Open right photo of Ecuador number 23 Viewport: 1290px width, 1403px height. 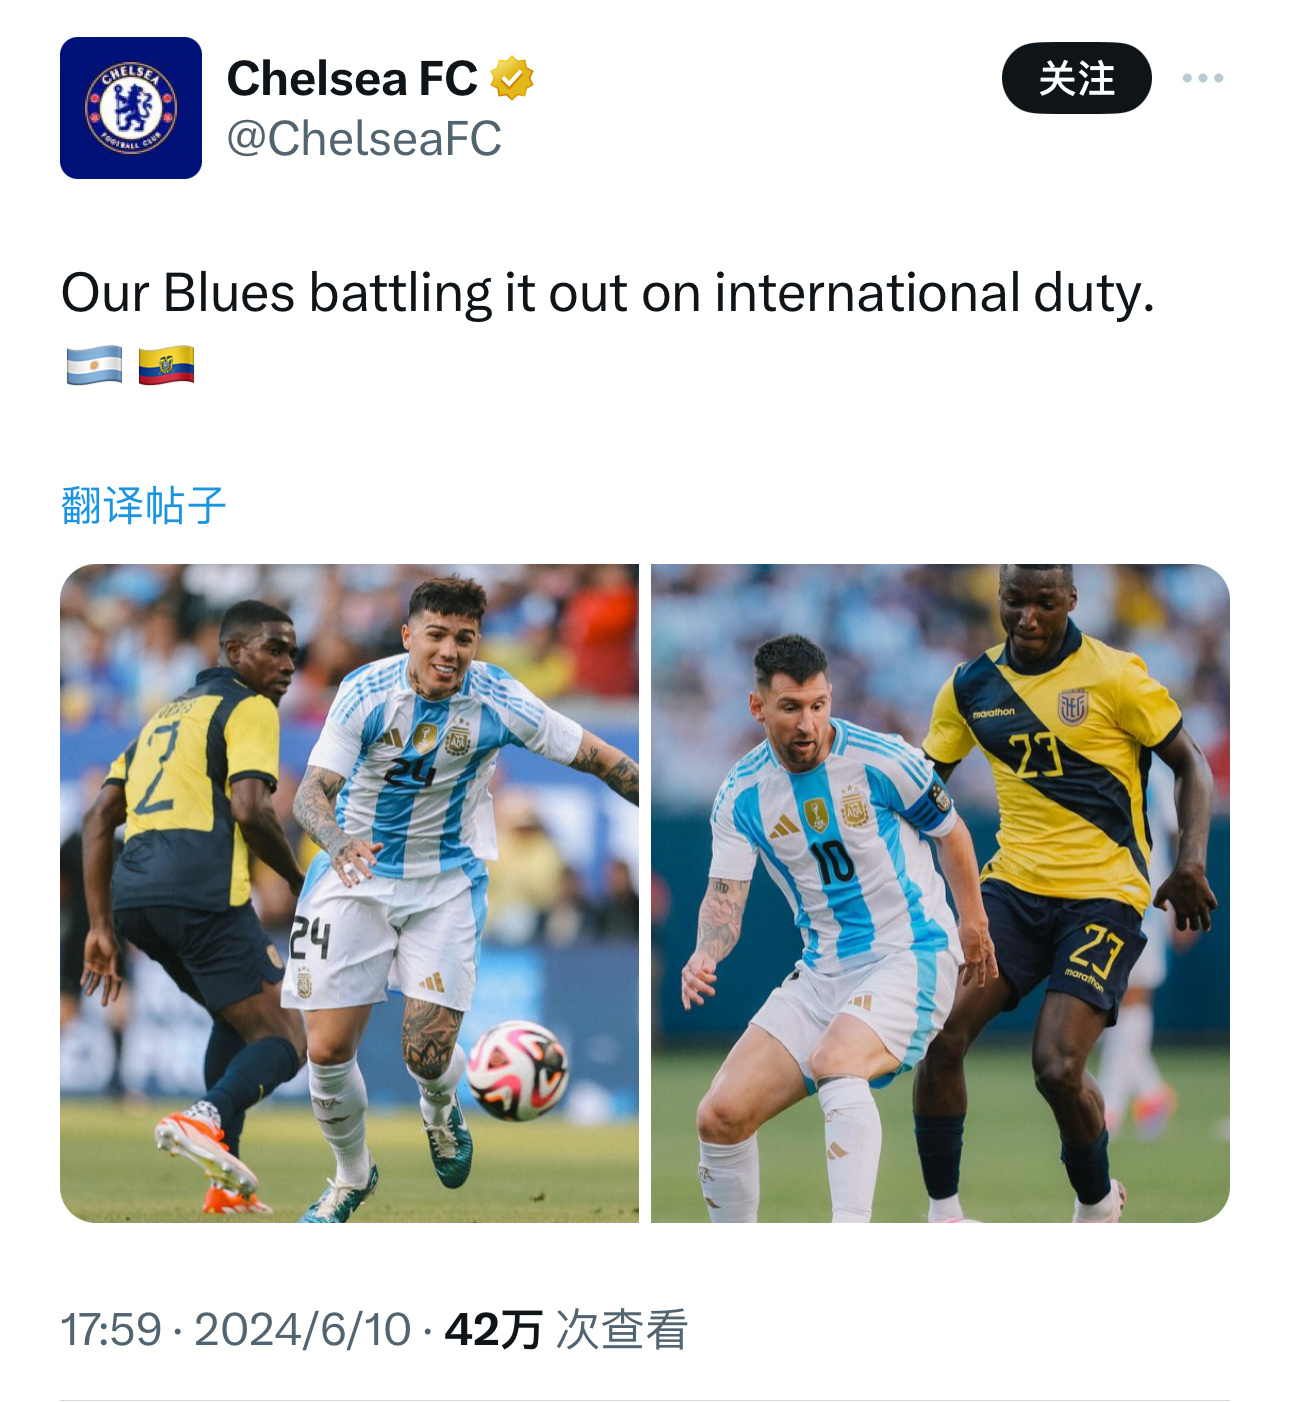(940, 893)
